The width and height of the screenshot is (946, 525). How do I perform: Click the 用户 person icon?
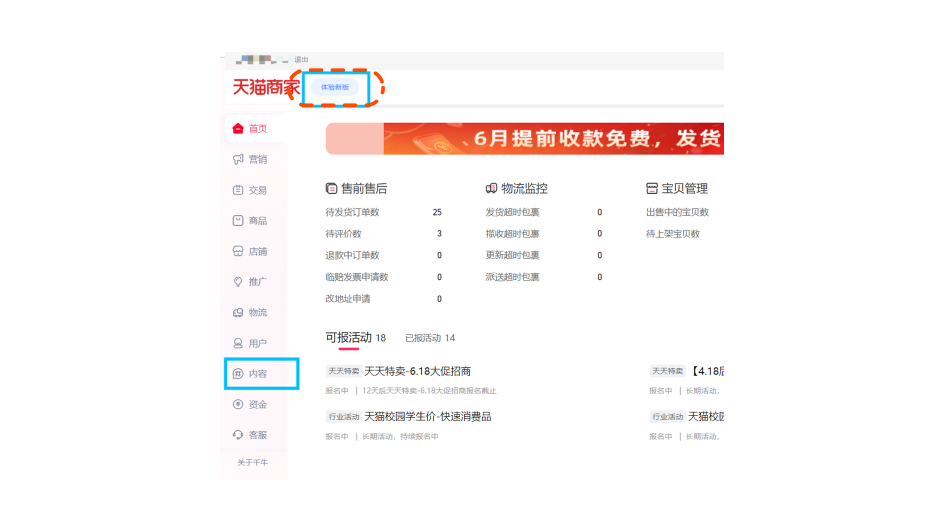coord(238,343)
